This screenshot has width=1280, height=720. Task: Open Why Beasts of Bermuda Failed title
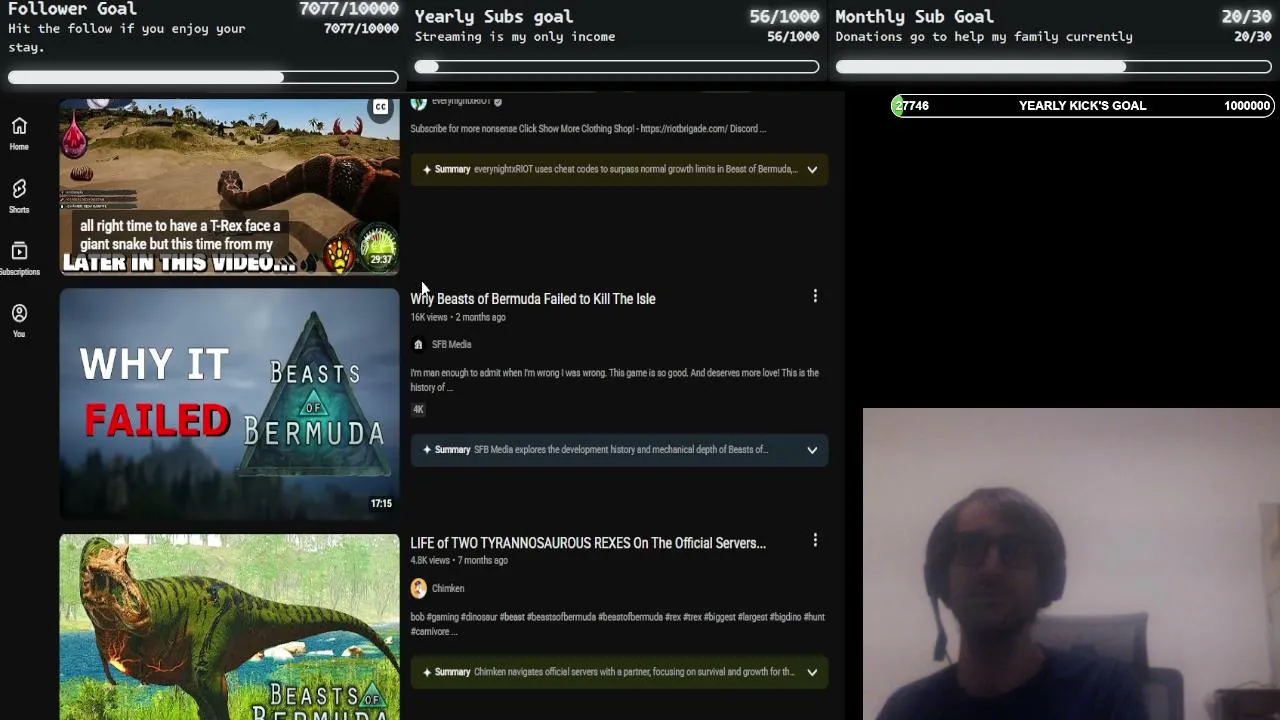533,299
